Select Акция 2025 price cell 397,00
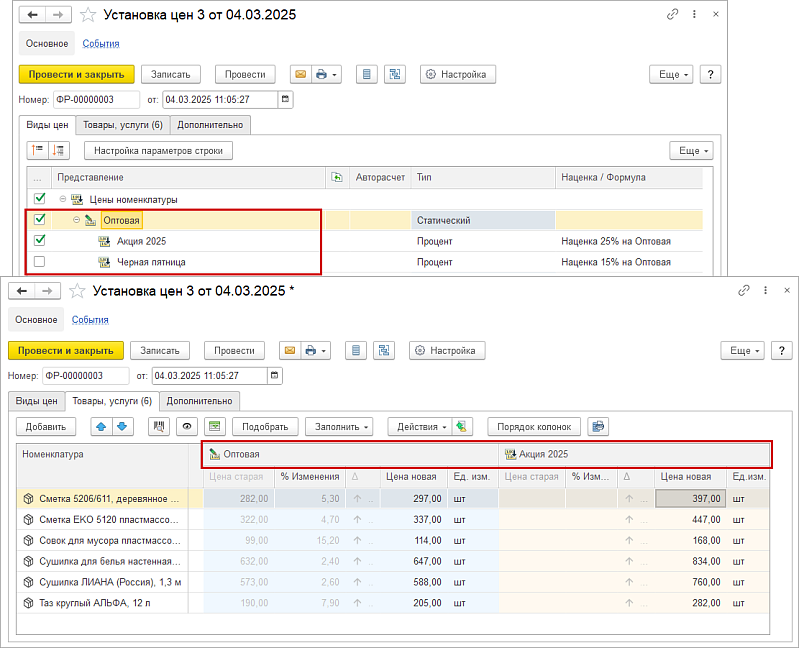This screenshot has height=648, width=799. coord(690,499)
